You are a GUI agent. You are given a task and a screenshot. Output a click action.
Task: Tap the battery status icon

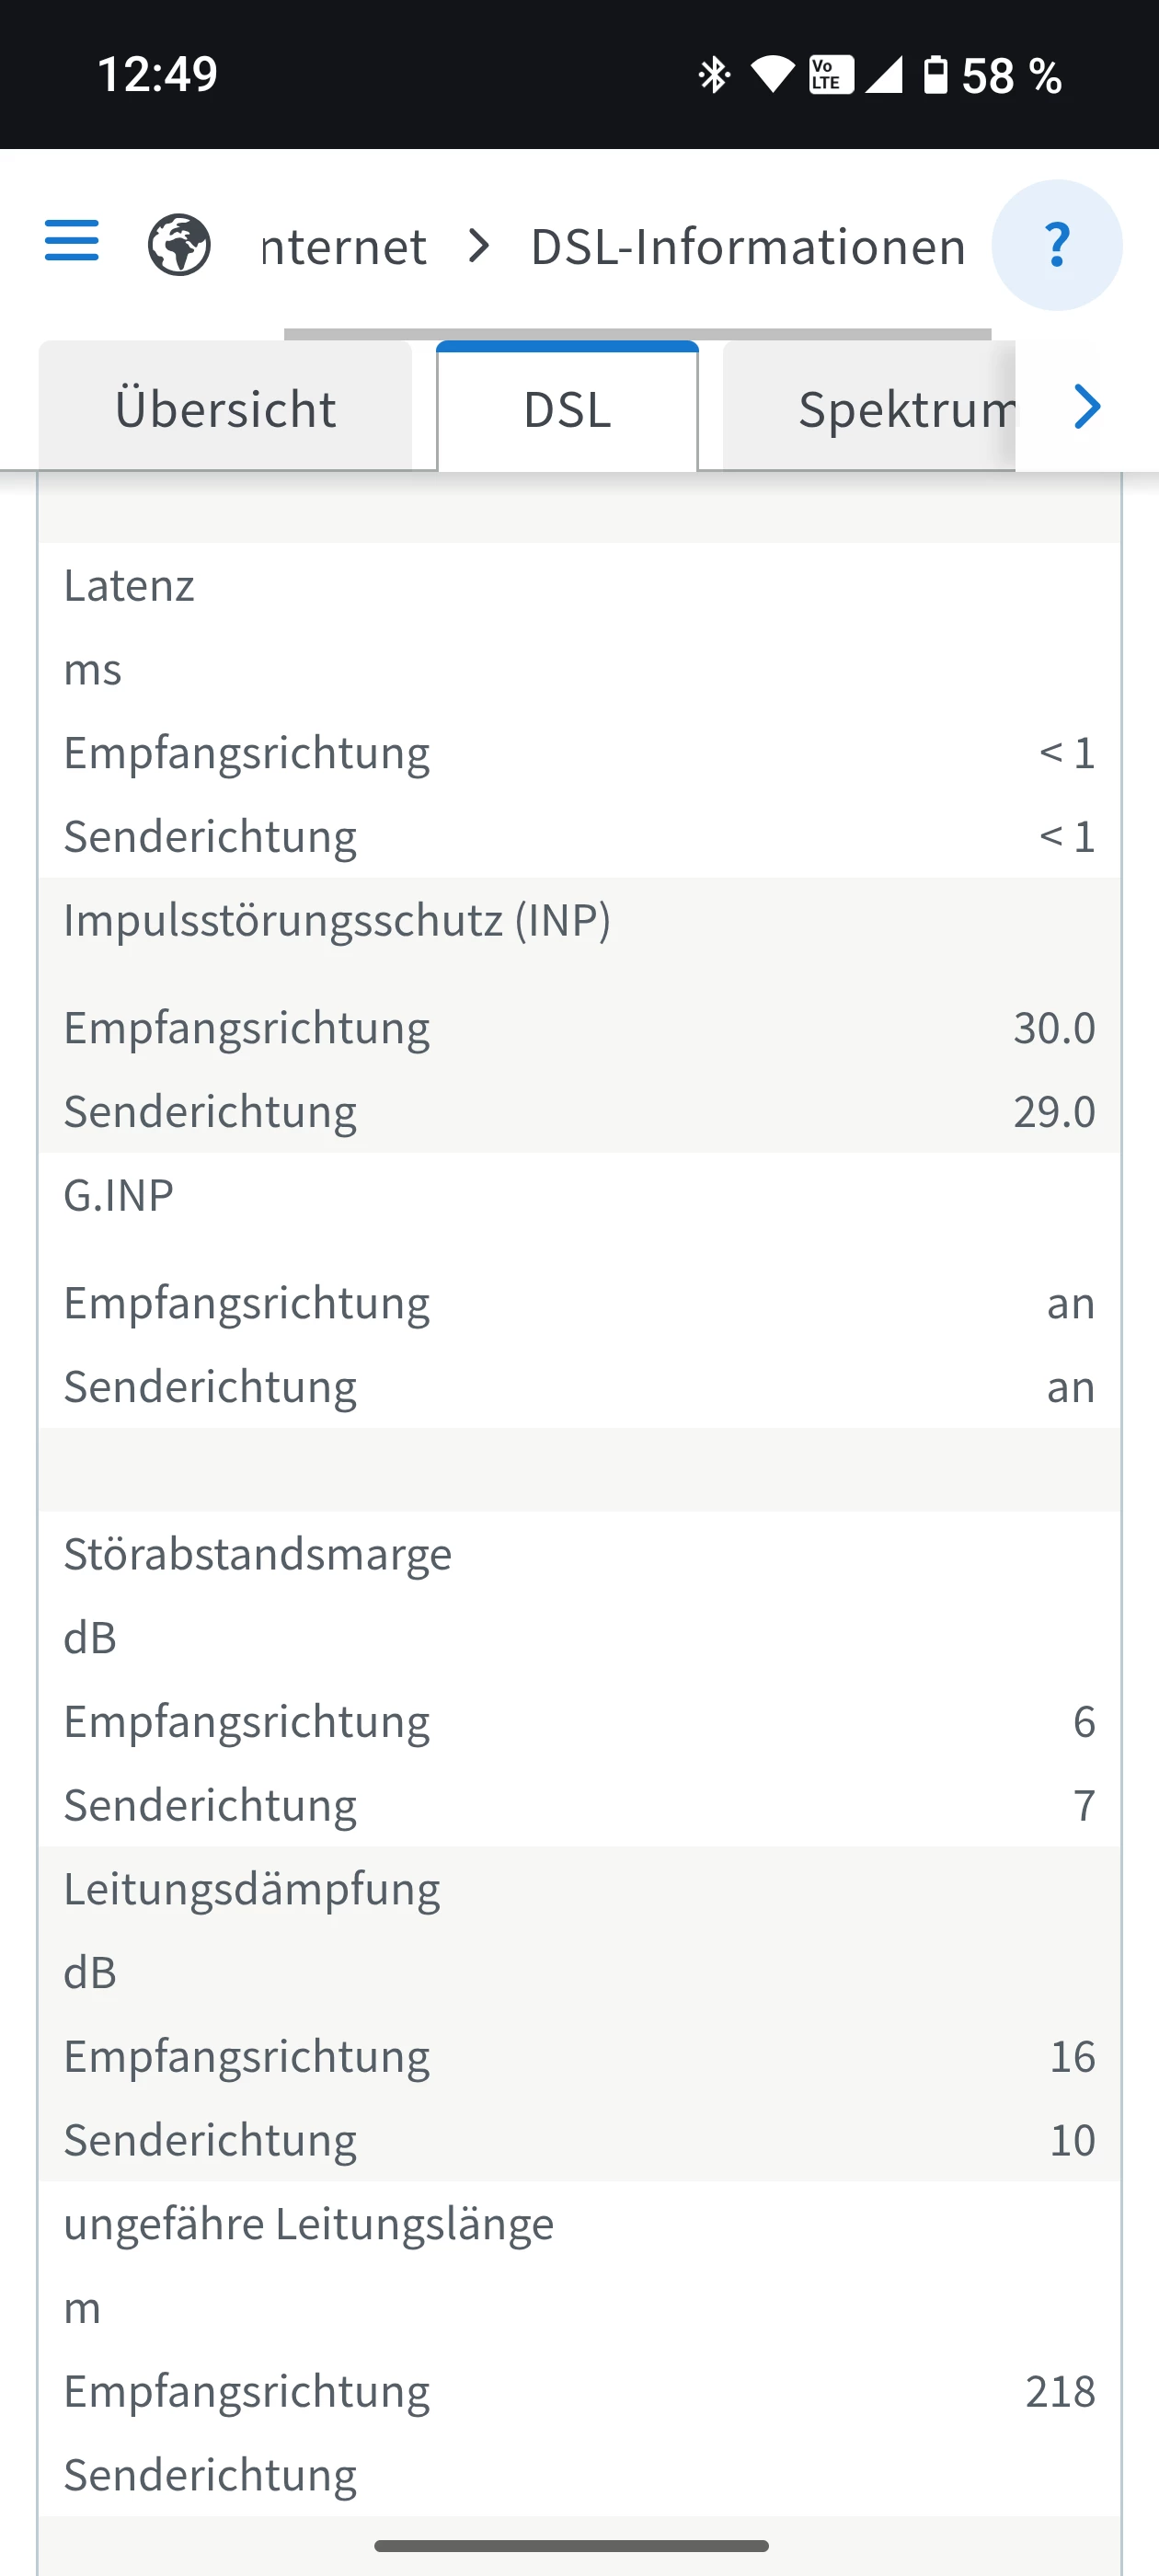[935, 75]
